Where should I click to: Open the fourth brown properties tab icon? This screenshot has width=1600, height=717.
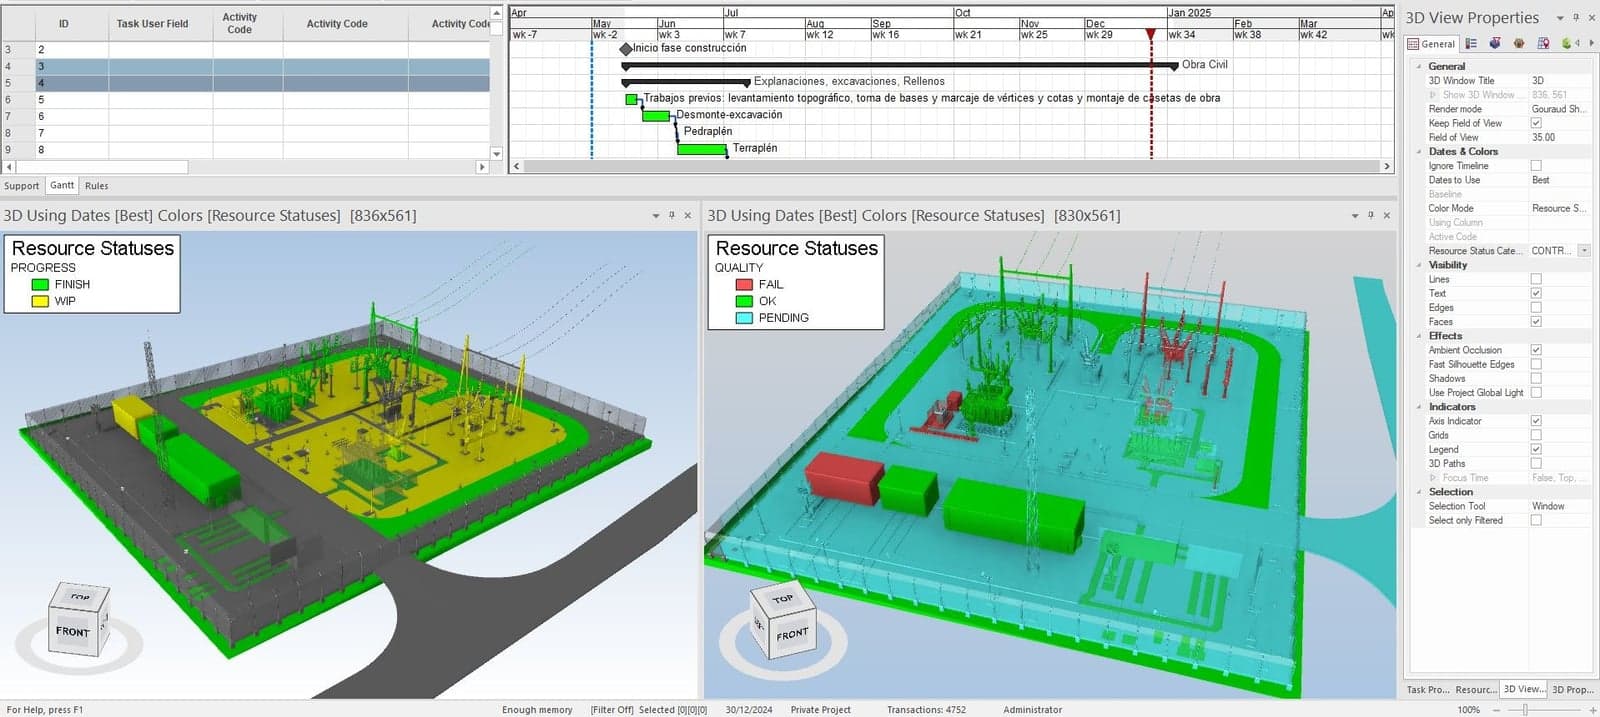pyautogui.click(x=1519, y=44)
